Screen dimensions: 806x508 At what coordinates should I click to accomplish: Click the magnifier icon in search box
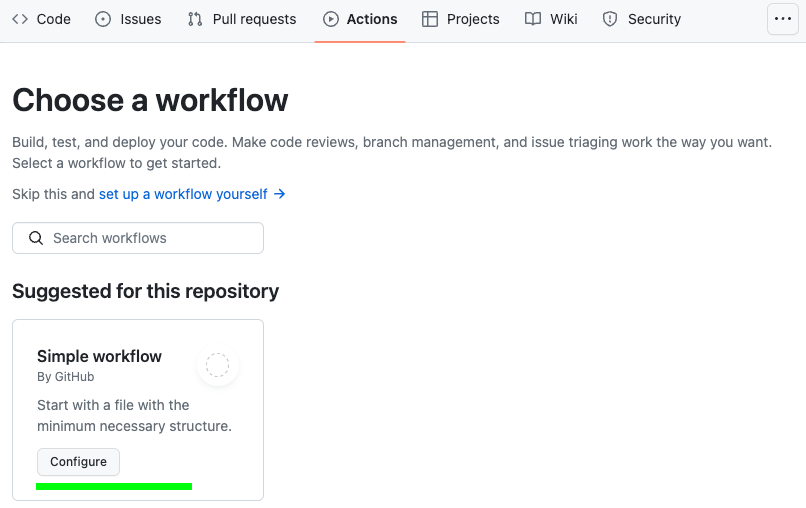[x=36, y=238]
